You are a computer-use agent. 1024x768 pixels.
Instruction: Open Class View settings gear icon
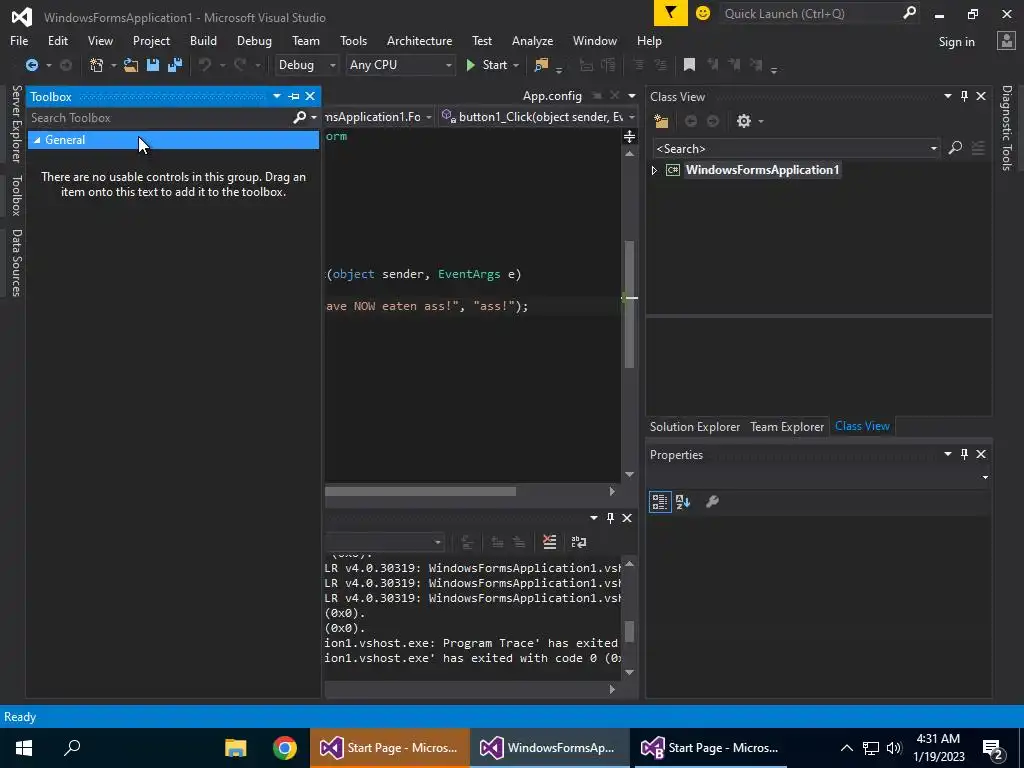pos(743,121)
